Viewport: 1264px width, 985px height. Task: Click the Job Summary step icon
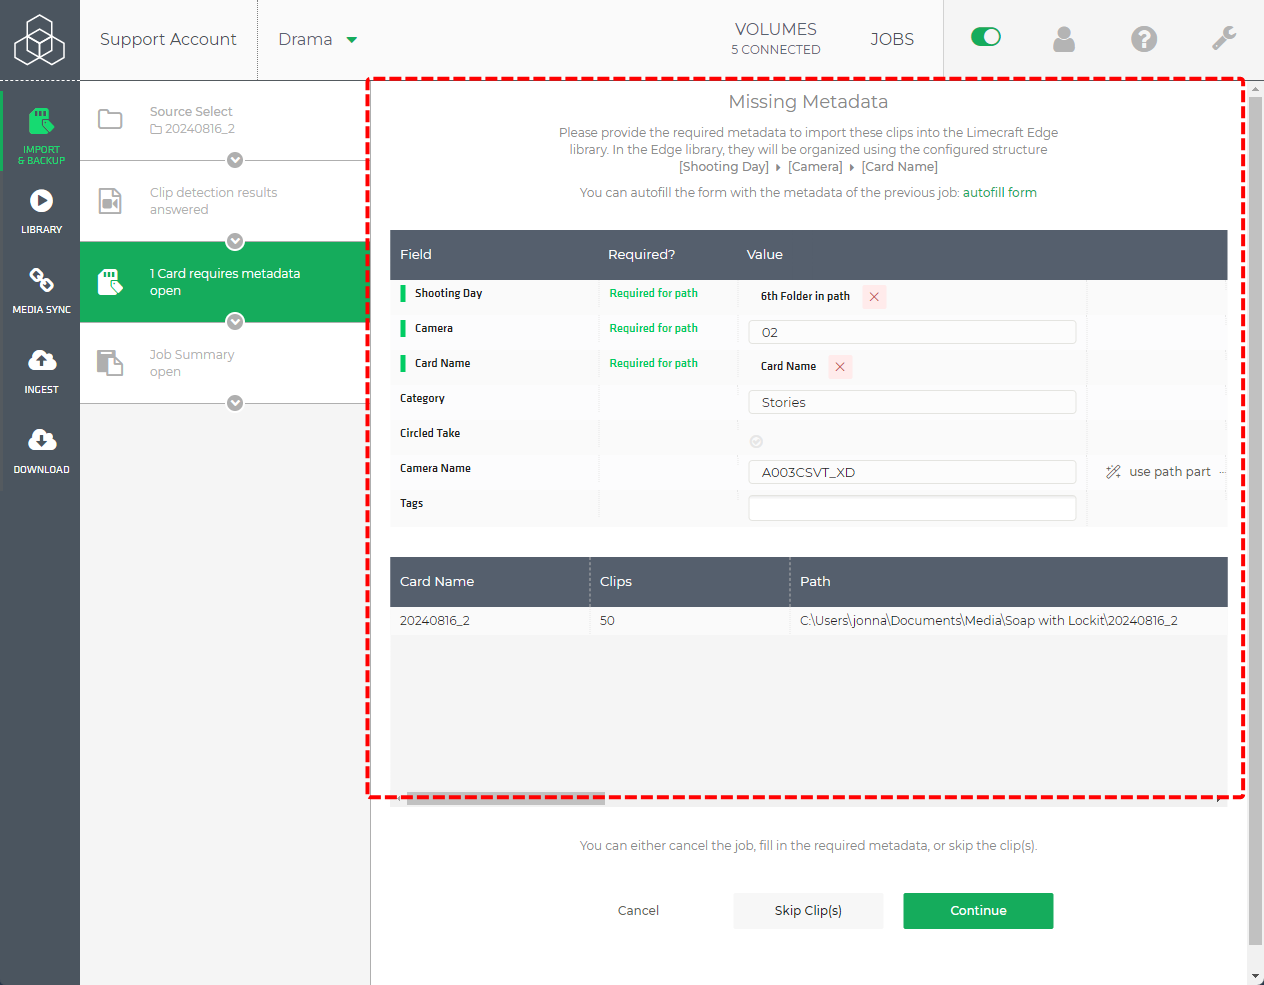click(110, 363)
